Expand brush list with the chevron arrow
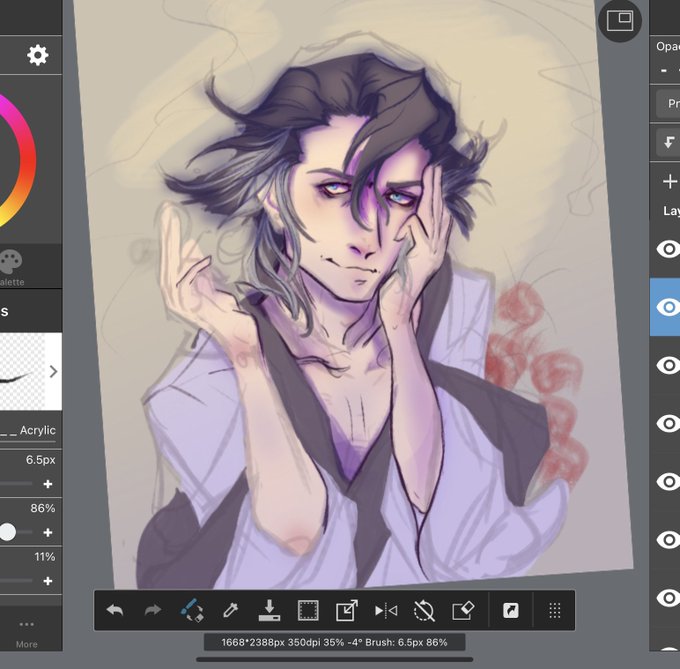 click(x=53, y=372)
